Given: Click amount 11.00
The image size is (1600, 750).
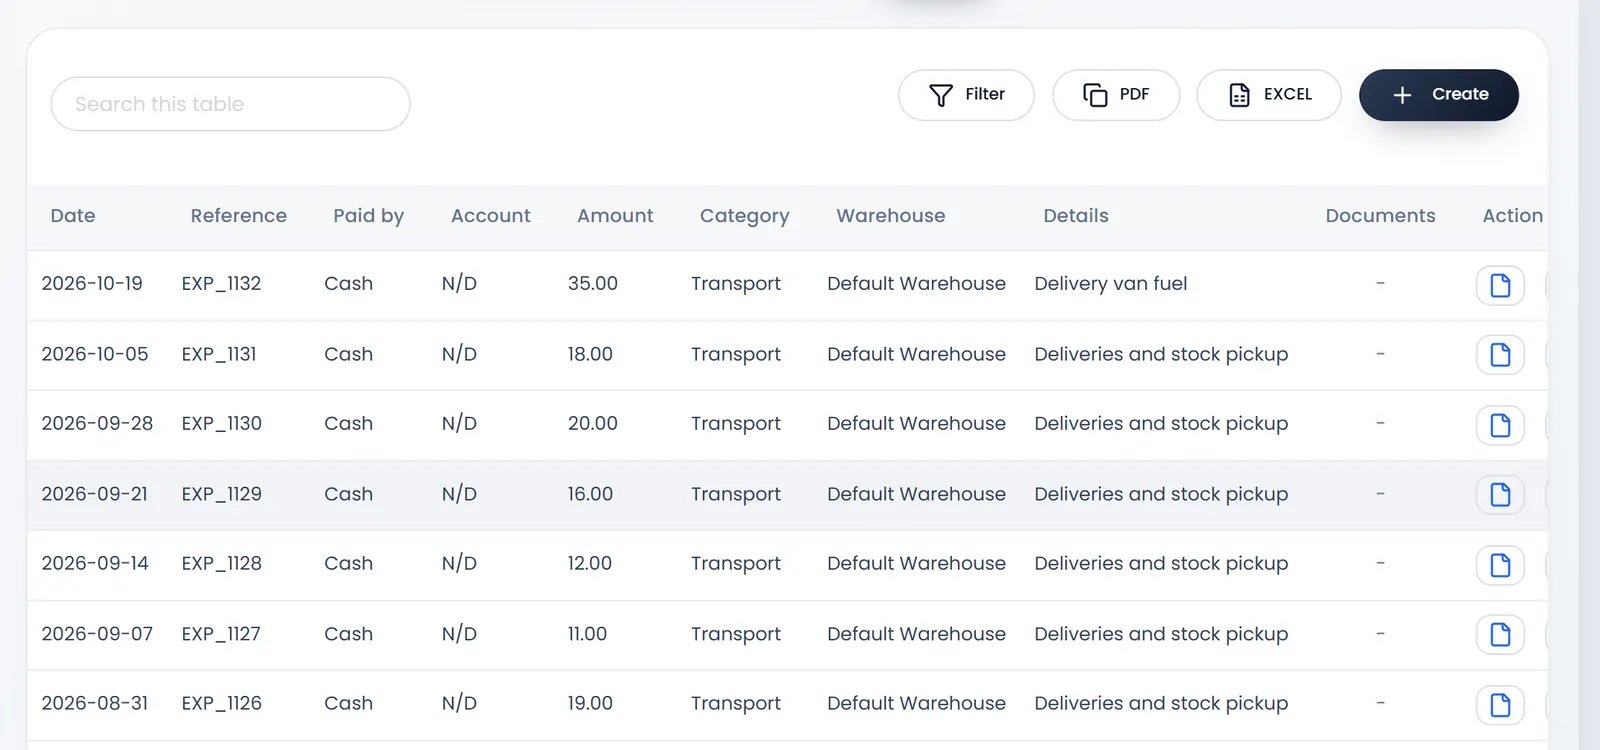Looking at the screenshot, I should coord(587,634).
